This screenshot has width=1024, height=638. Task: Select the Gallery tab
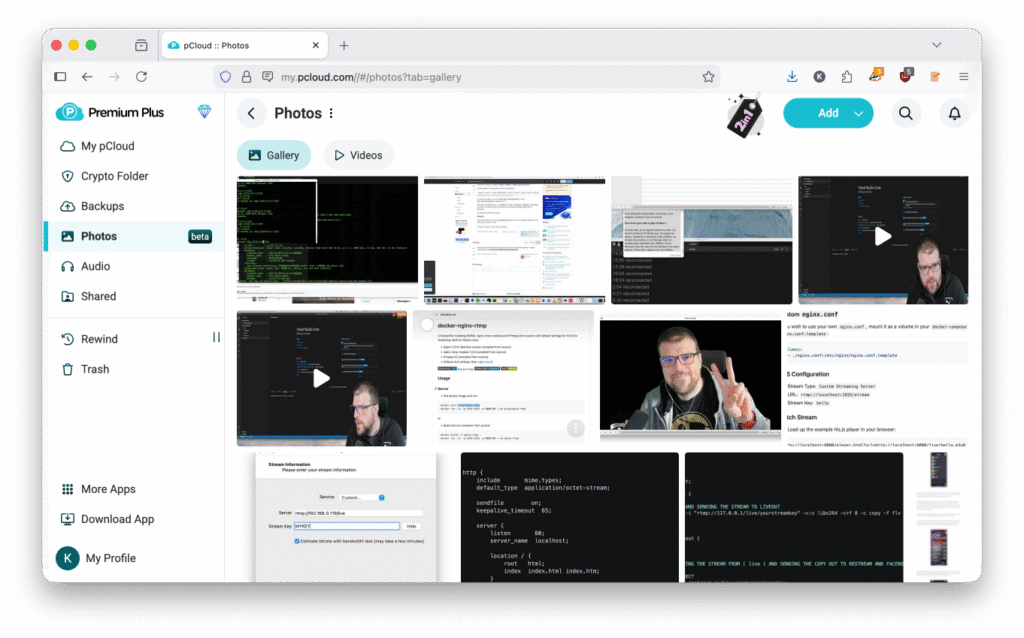pyautogui.click(x=273, y=155)
